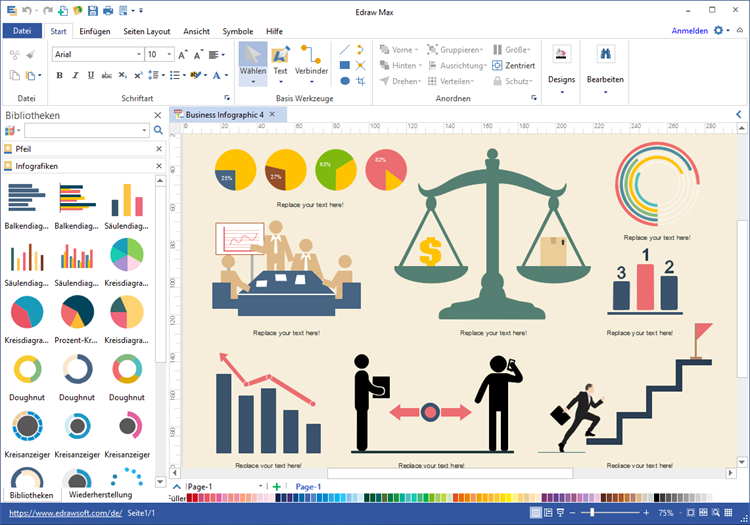
Task: Select the line drawing tool
Action: [345, 50]
